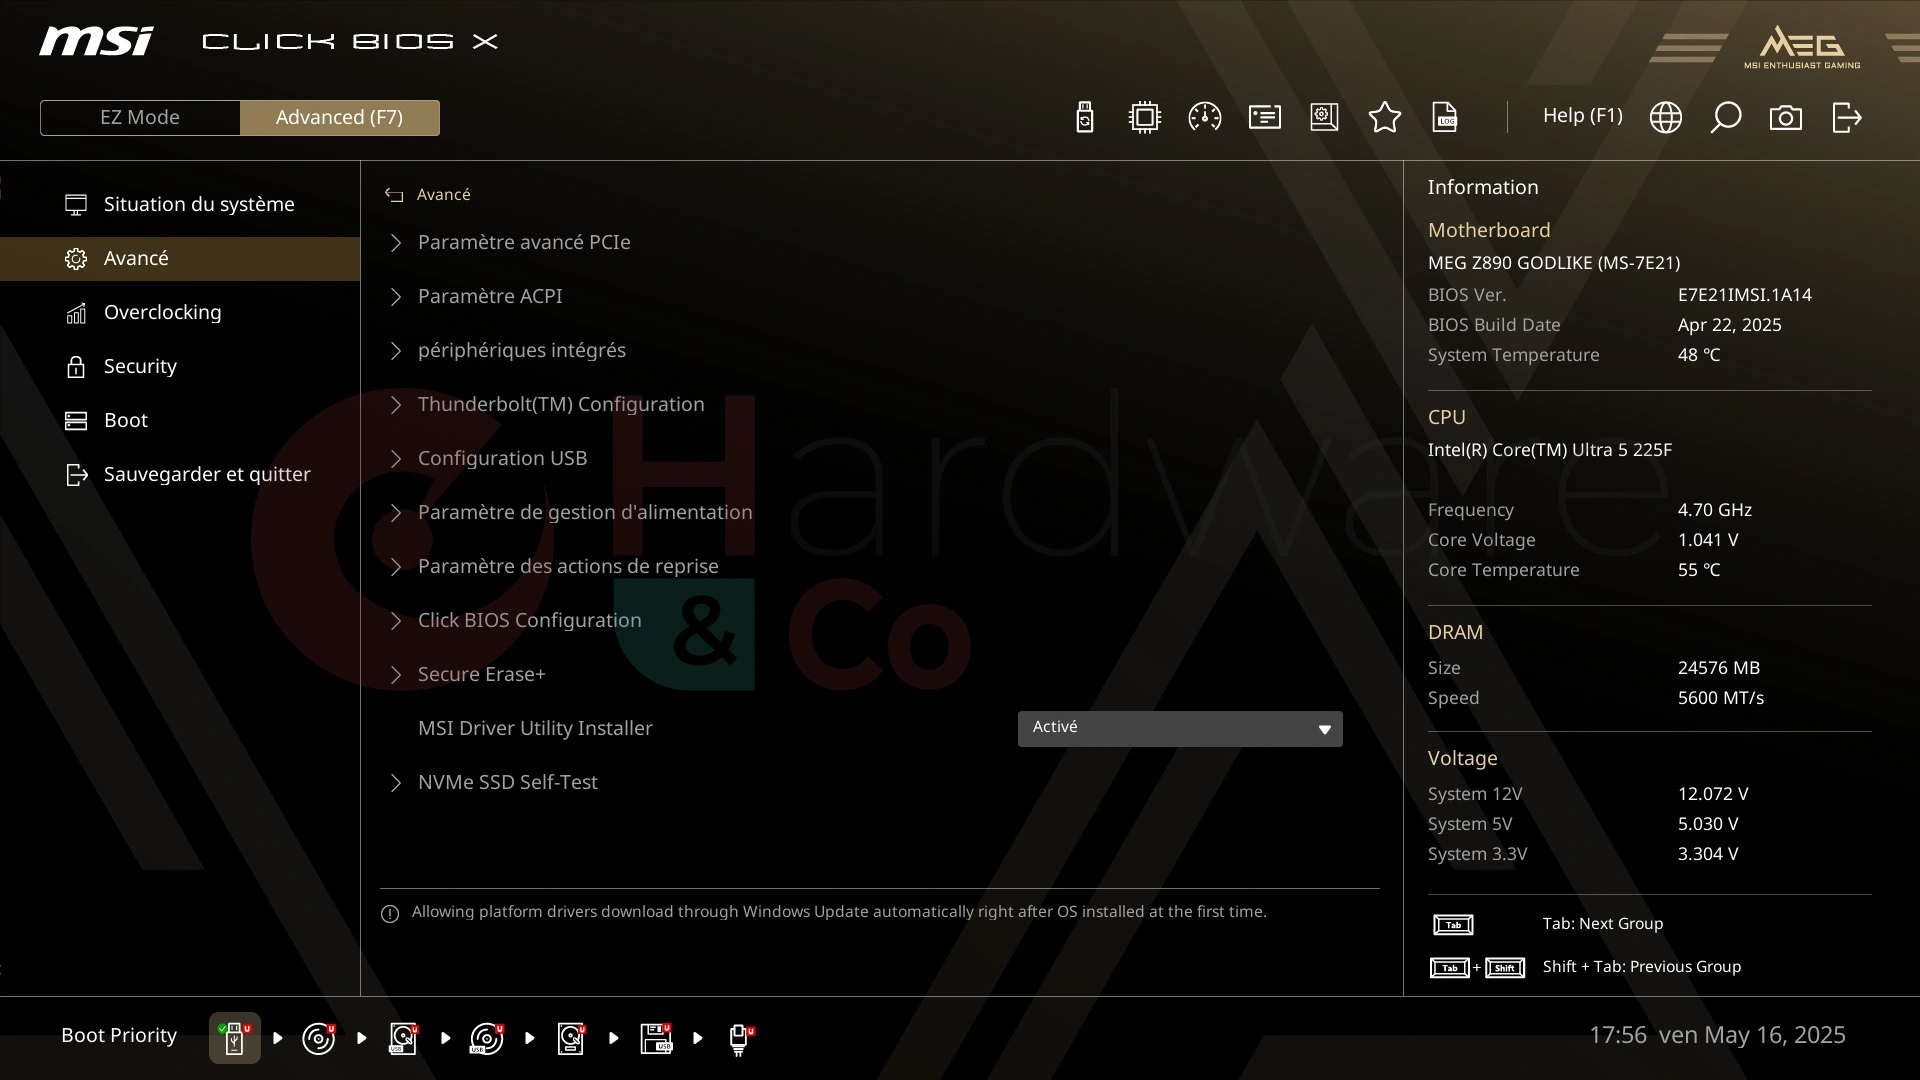
Task: Select the USB key boot device
Action: [235, 1038]
